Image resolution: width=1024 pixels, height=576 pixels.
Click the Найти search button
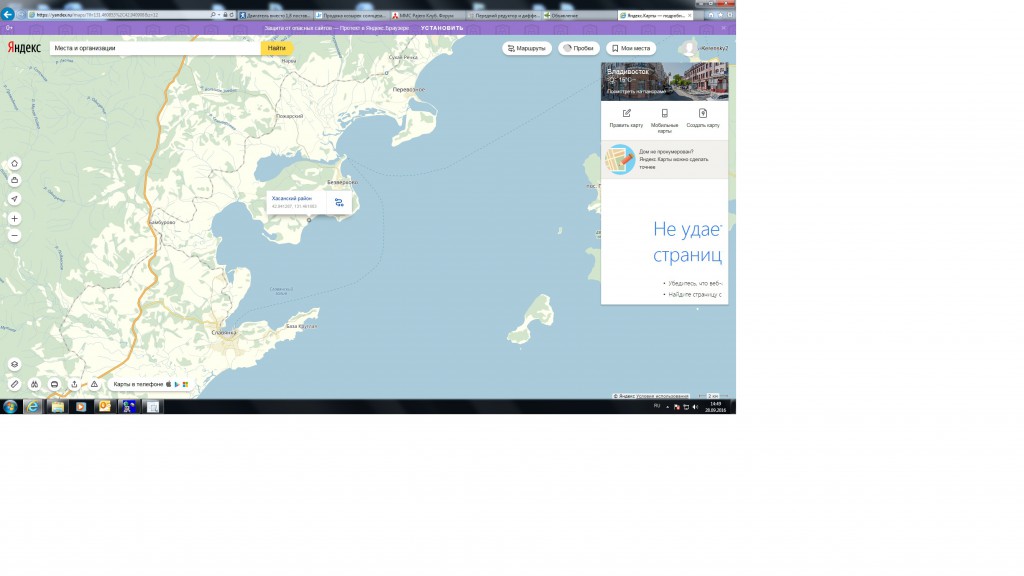click(277, 48)
